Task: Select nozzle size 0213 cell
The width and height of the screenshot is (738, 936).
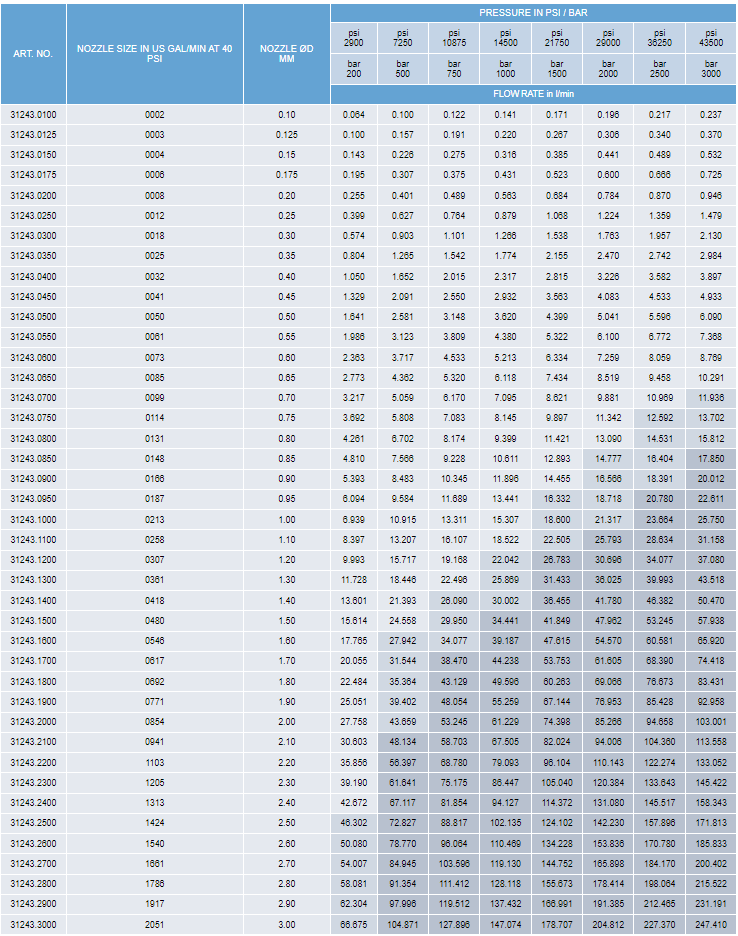Action: 155,520
